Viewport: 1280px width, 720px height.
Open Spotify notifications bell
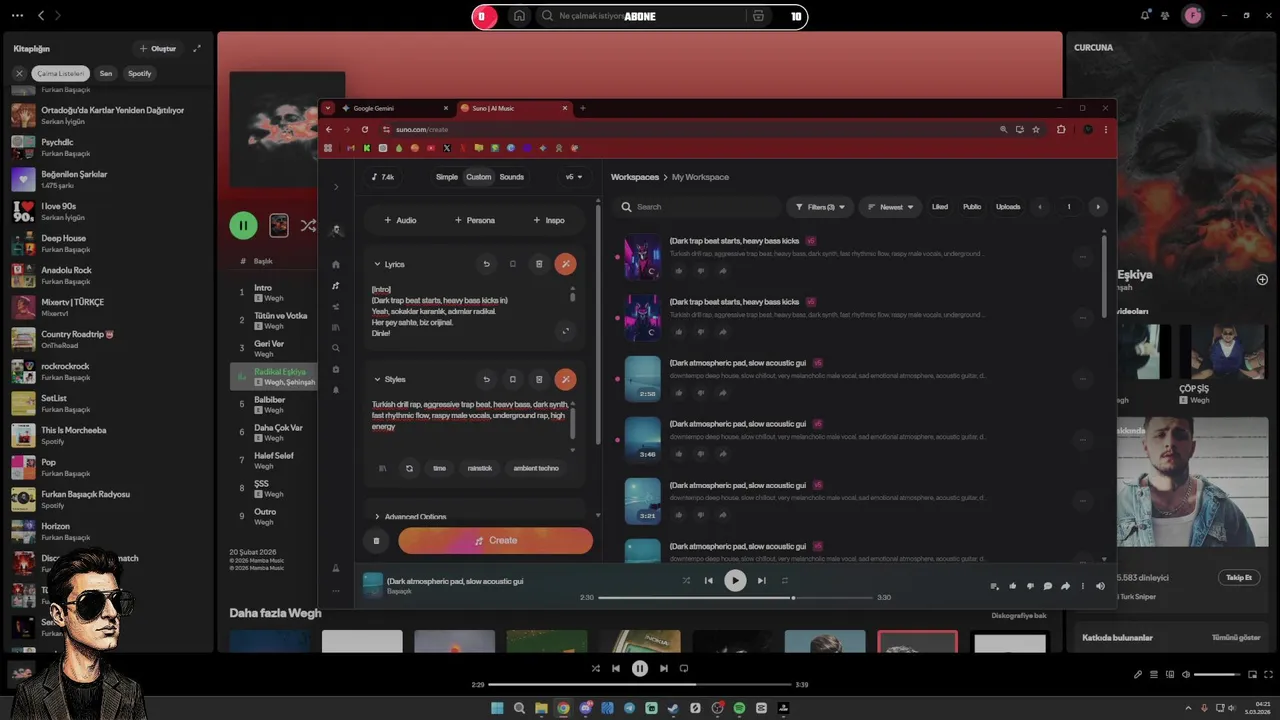1145,15
